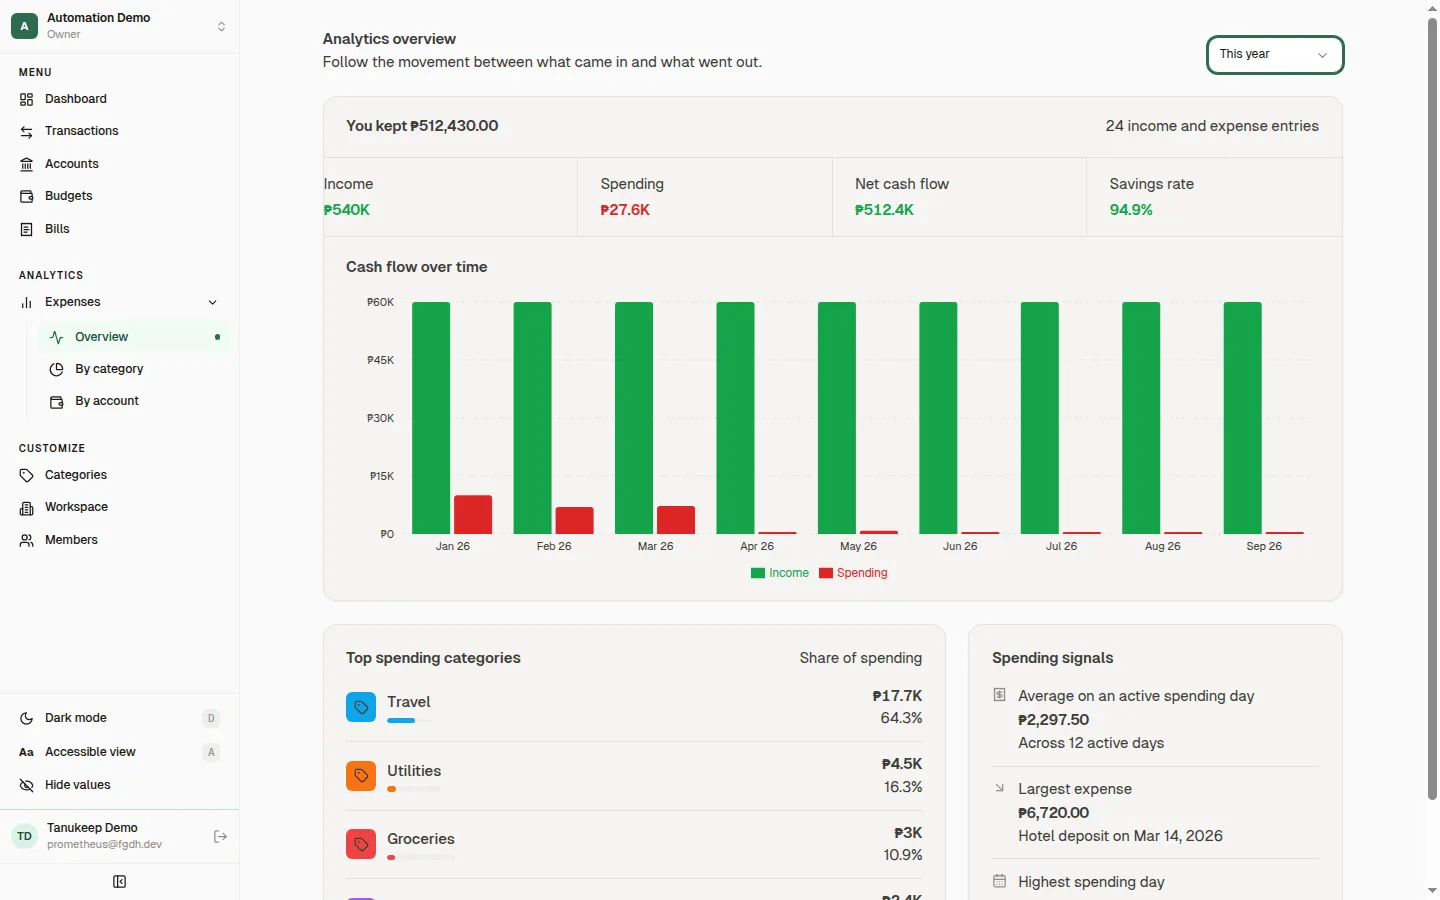The image size is (1440, 900).
Task: Toggle Hide values
Action: [x=120, y=785]
